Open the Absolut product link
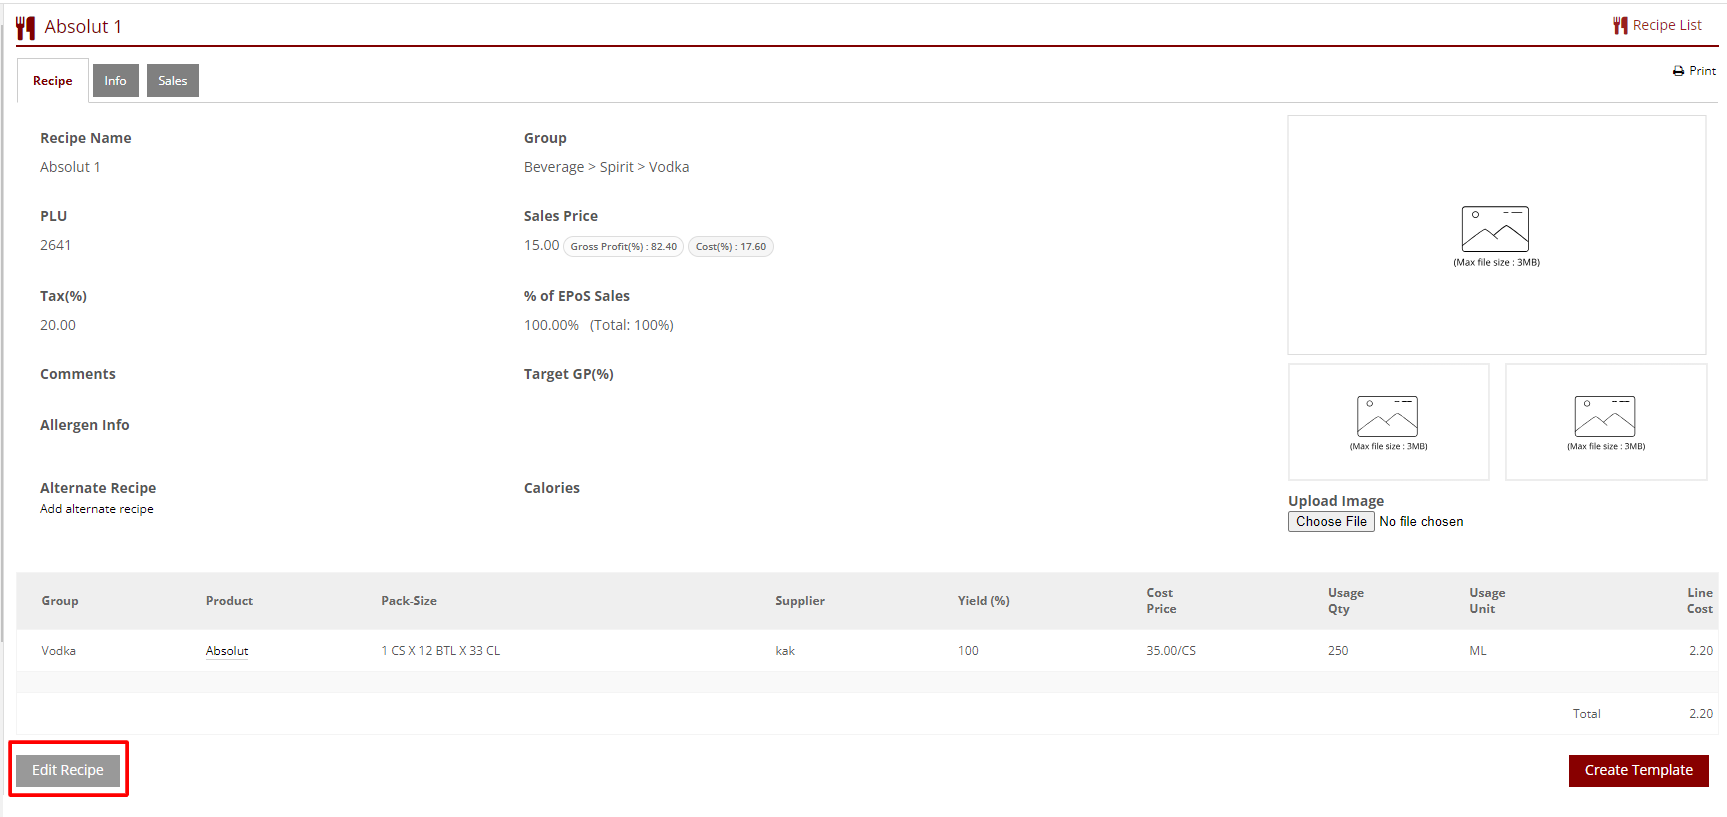Screen dimensions: 1727x817 click(x=227, y=651)
